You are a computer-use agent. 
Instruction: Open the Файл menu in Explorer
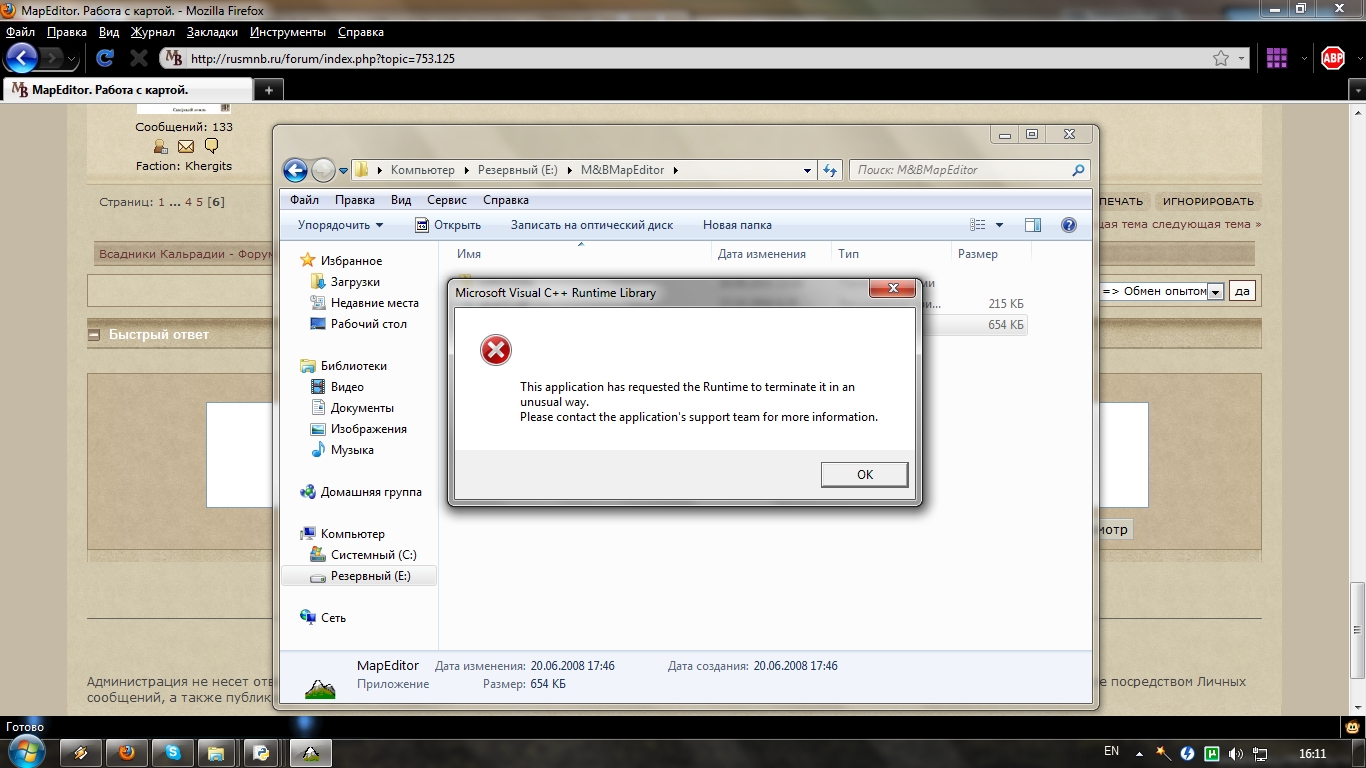pos(305,200)
